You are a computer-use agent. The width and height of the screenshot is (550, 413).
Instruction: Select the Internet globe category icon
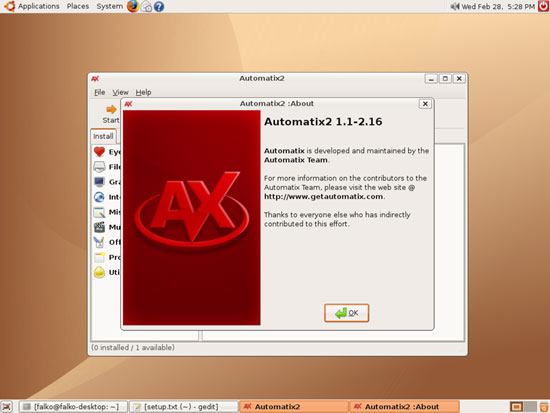point(99,197)
